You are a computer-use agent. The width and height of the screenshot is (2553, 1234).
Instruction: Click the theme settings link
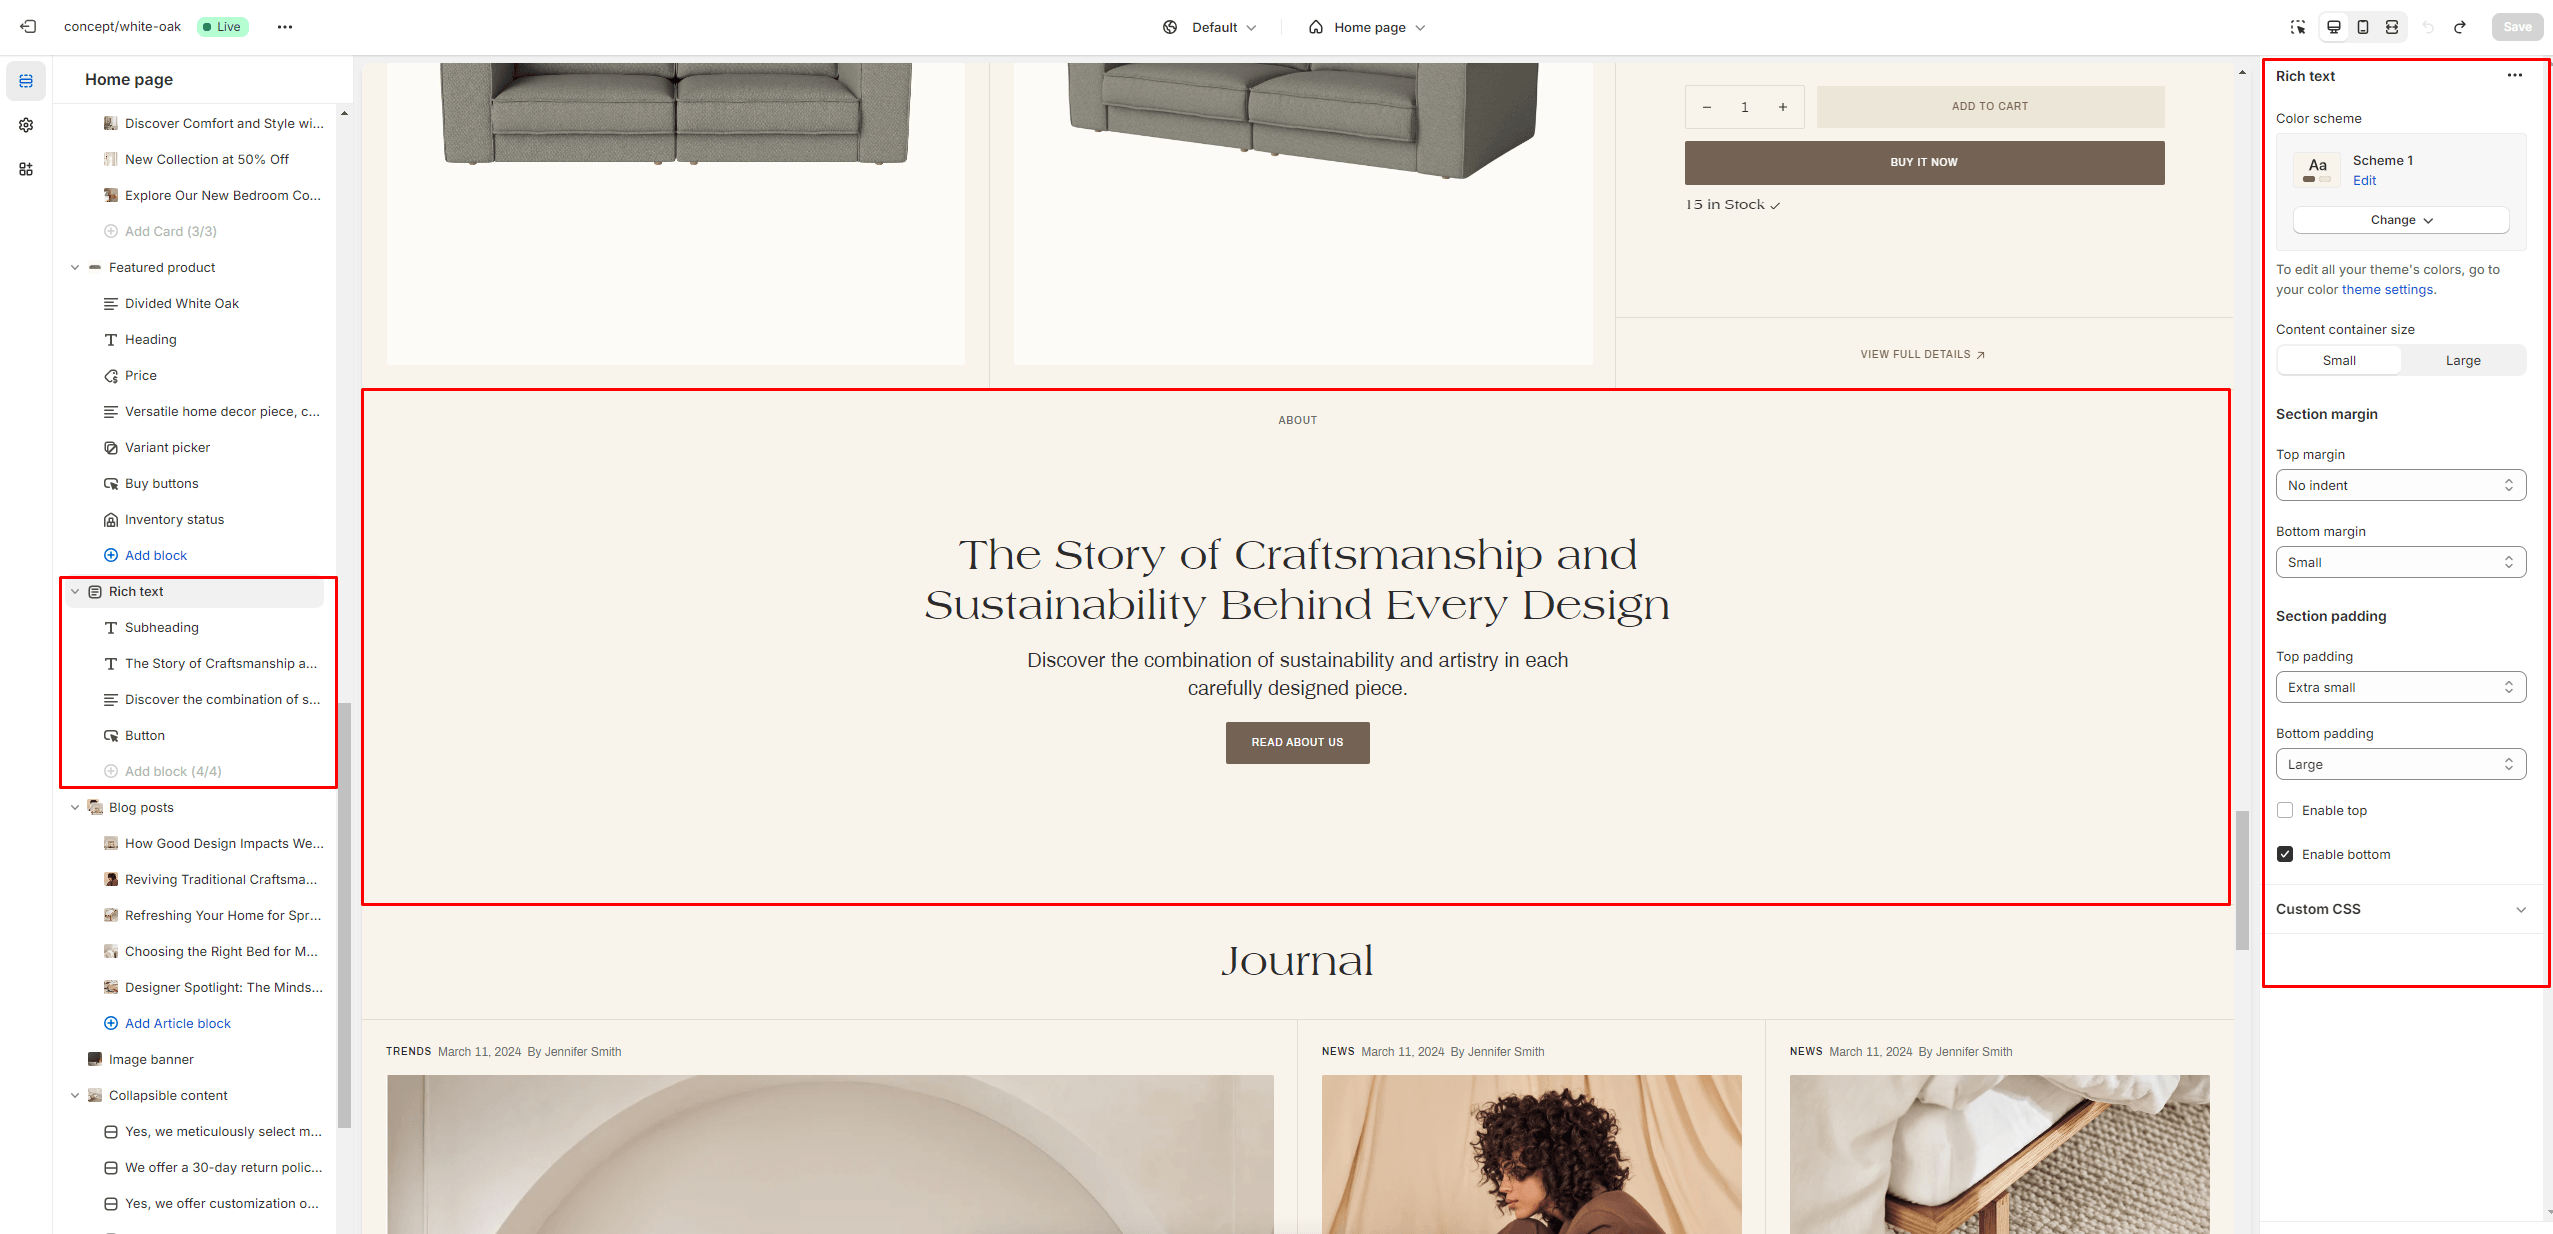tap(2387, 290)
